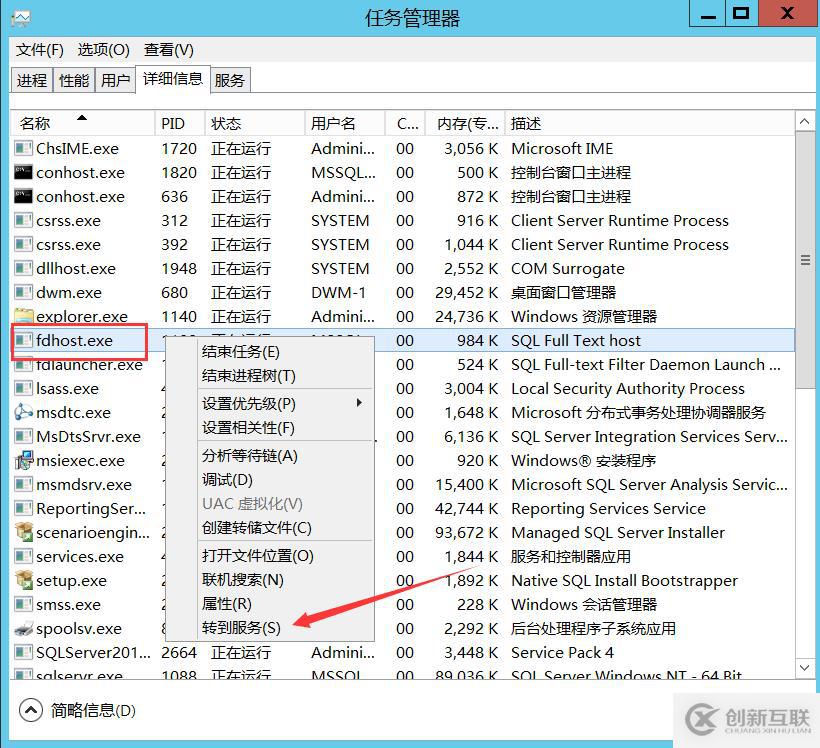Click the explorer.exe process icon
Viewport: 820px width, 748px height.
coord(22,316)
